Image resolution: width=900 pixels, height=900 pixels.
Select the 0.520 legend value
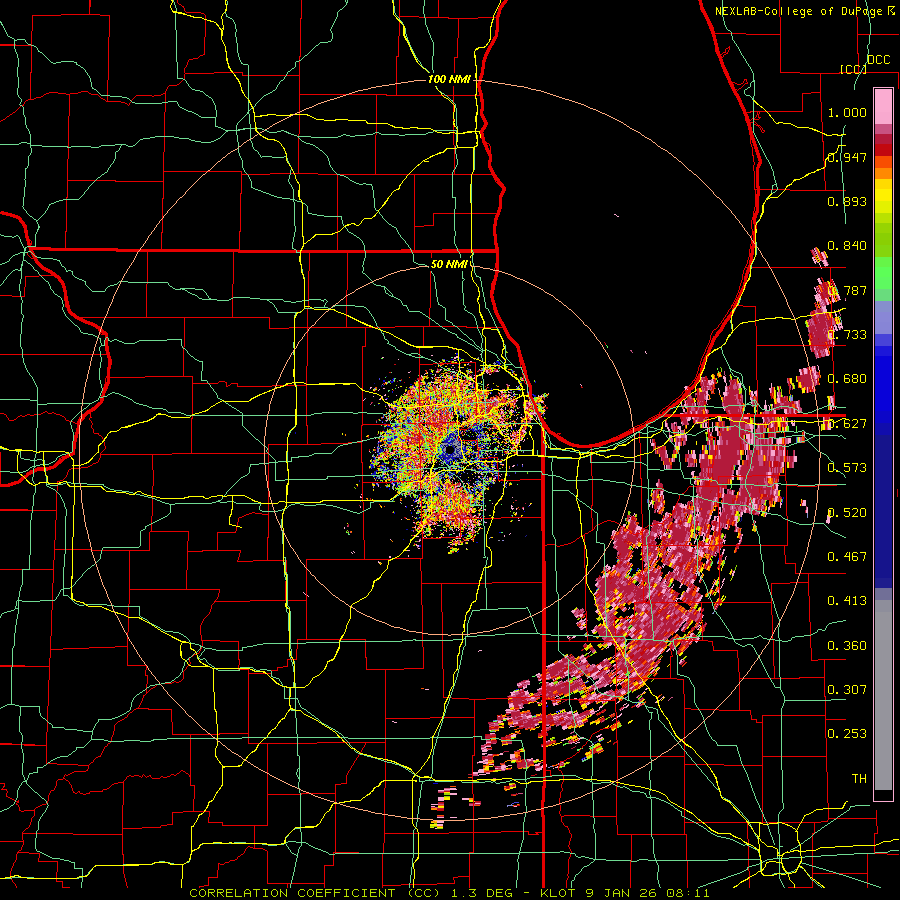pos(847,513)
